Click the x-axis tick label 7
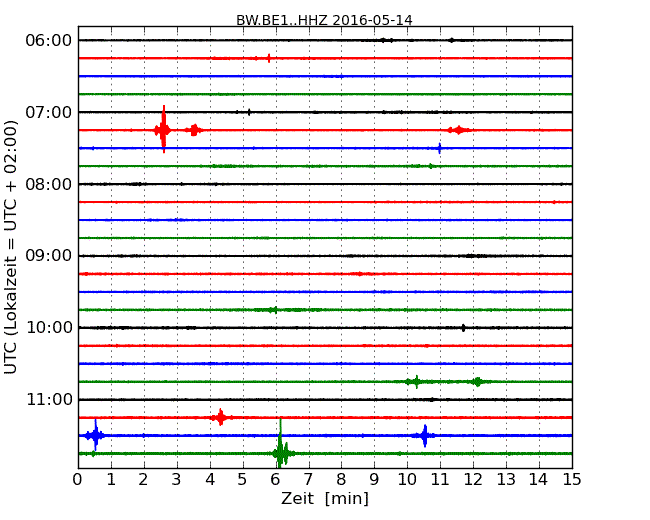This screenshot has height=520, width=650. click(308, 479)
